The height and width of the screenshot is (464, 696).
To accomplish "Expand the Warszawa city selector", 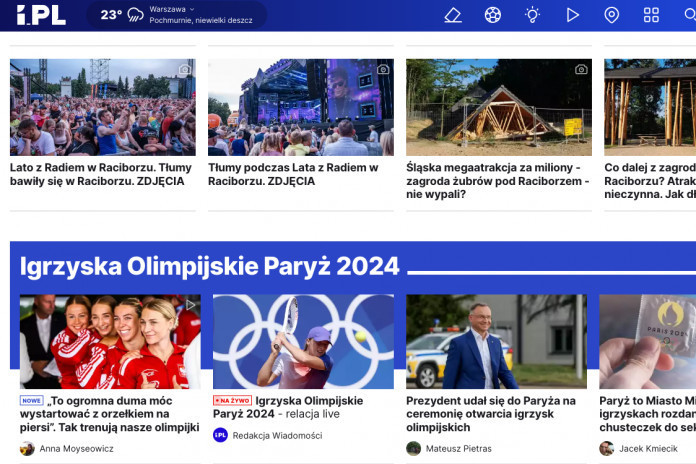I will 172,9.
